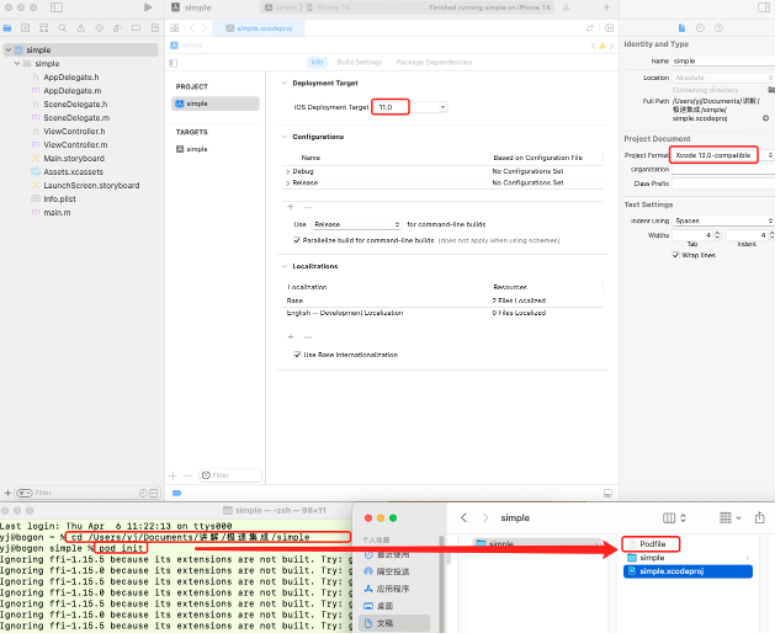Choose containing directory folder icon
Viewport: 776px width, 634px height.
tap(771, 90)
